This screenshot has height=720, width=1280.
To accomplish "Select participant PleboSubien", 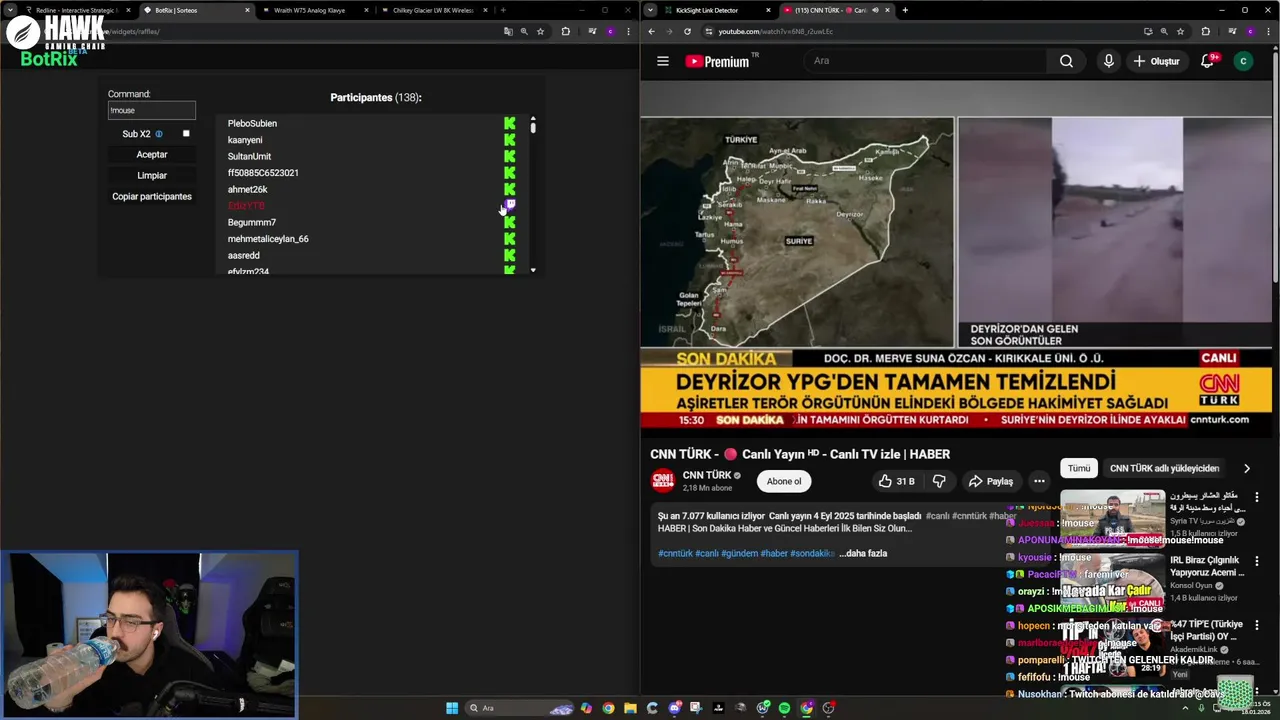I will click(252, 123).
